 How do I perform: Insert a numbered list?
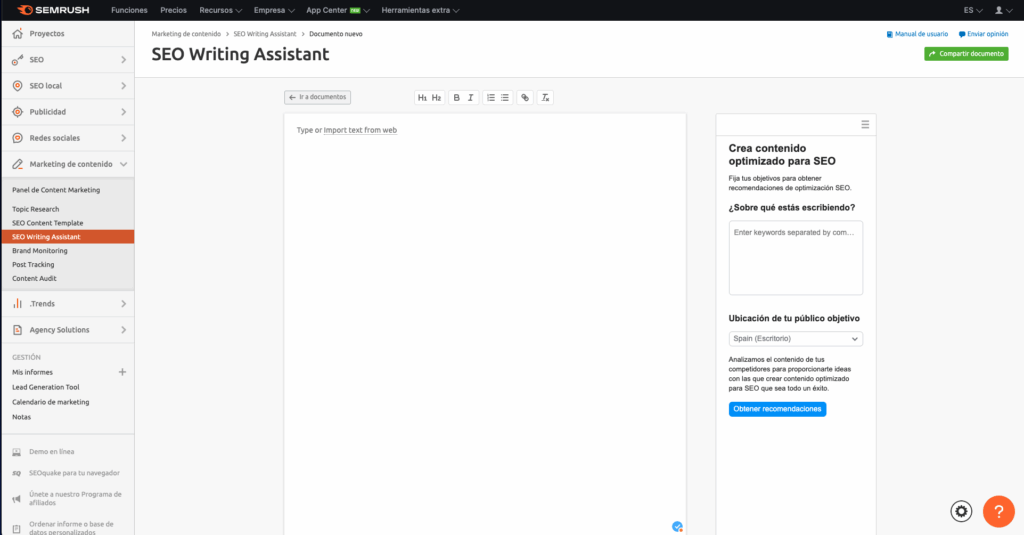(x=490, y=97)
